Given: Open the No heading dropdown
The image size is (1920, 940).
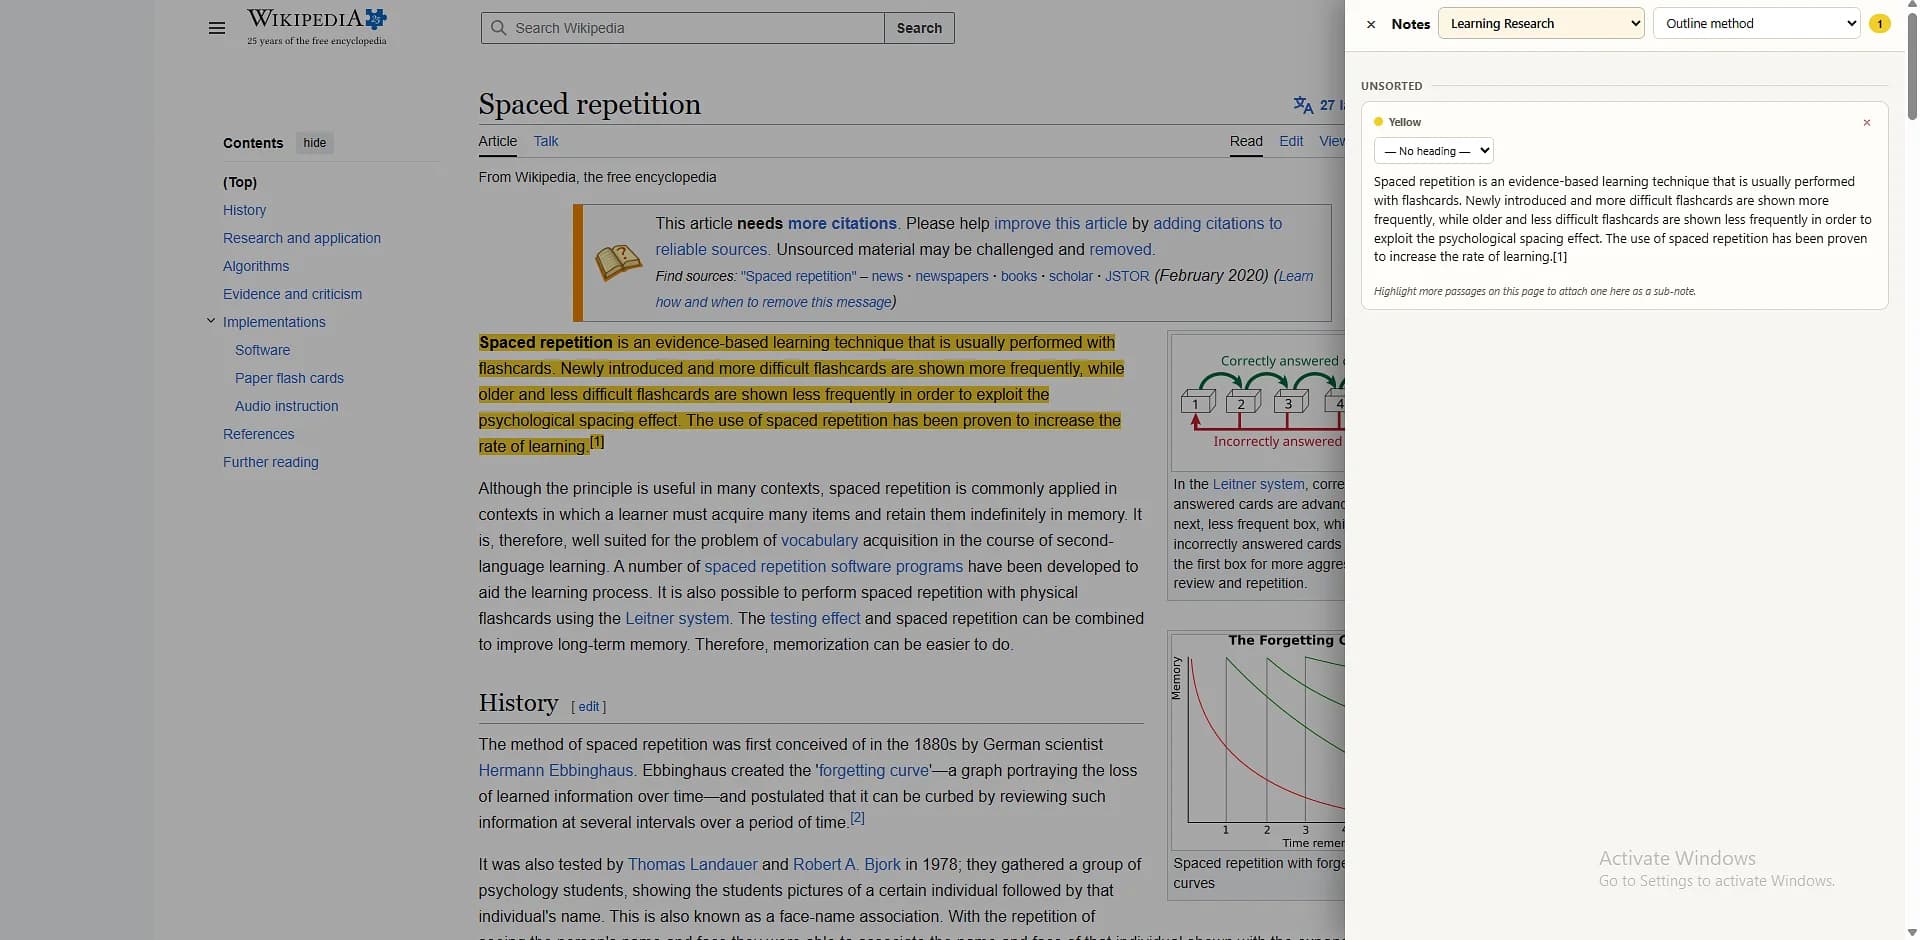Looking at the screenshot, I should coord(1434,151).
